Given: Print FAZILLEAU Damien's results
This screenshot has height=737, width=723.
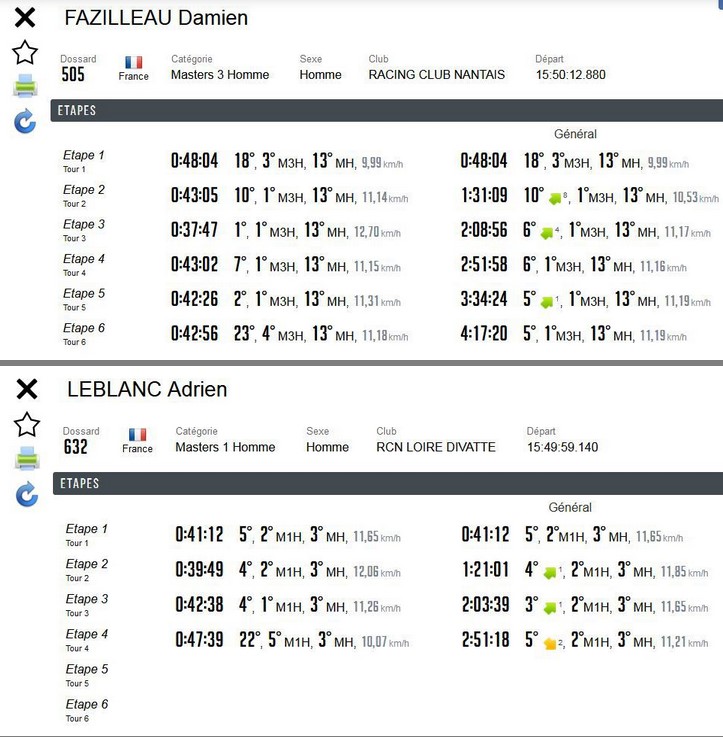Looking at the screenshot, I should tap(25, 87).
